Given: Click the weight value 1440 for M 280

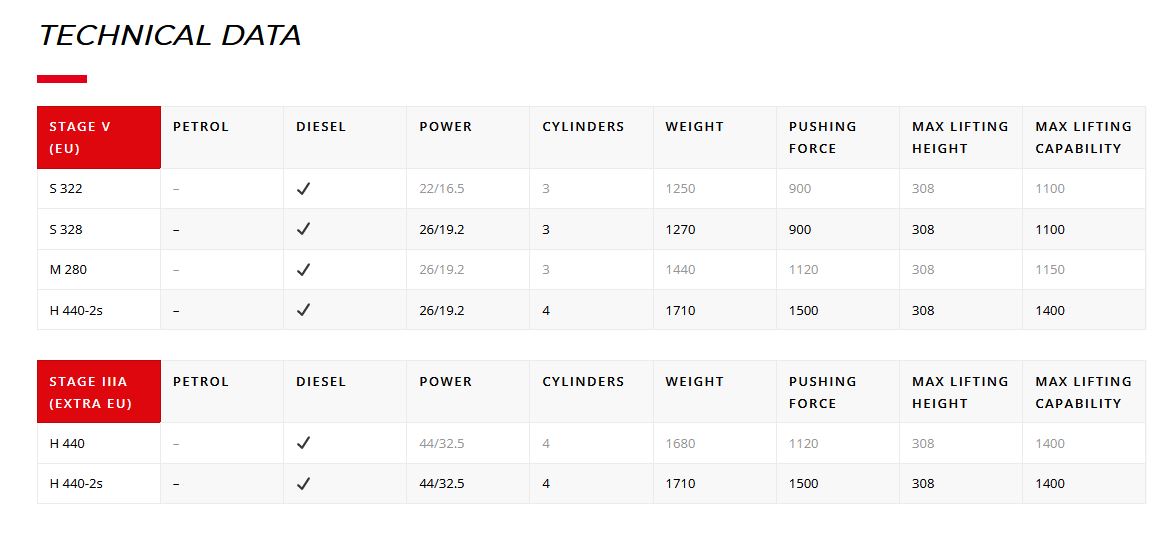Looking at the screenshot, I should (x=680, y=270).
